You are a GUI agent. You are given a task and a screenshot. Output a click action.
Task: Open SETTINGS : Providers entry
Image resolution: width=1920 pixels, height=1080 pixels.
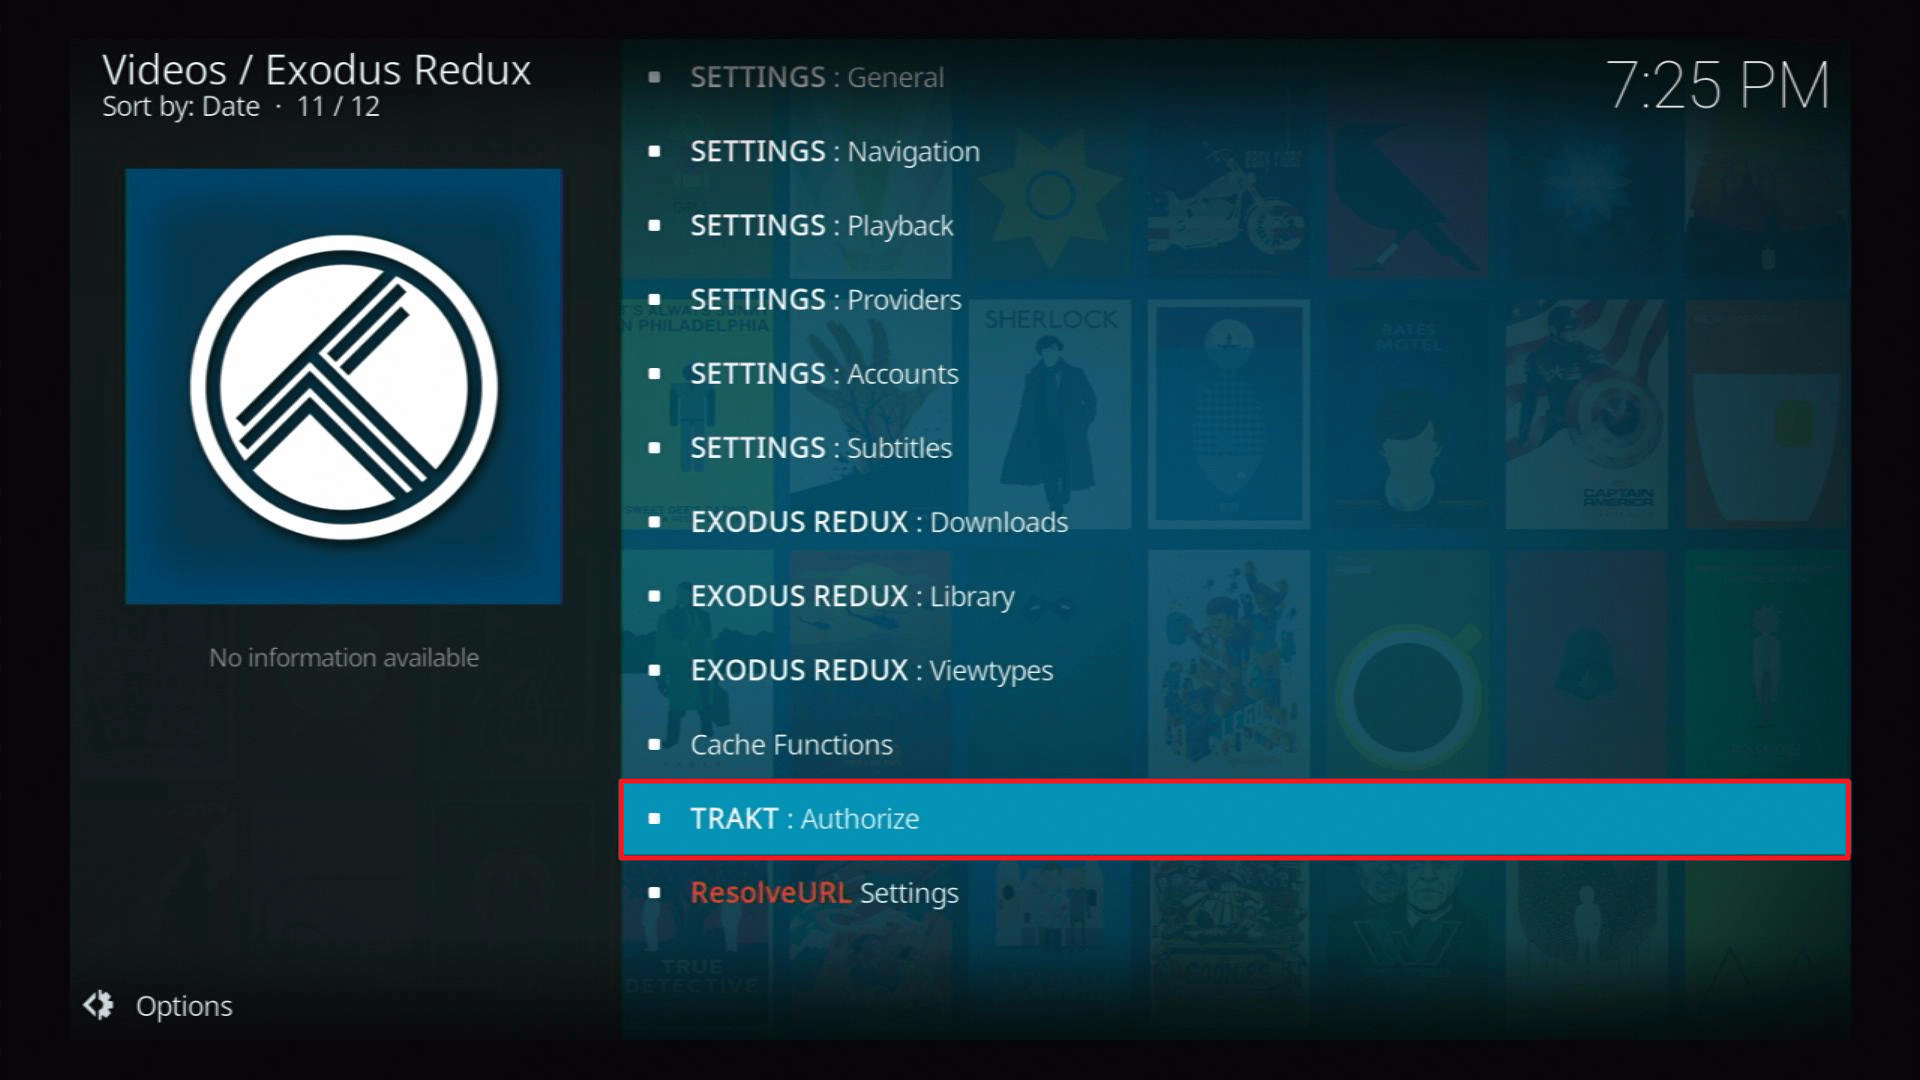coord(825,300)
